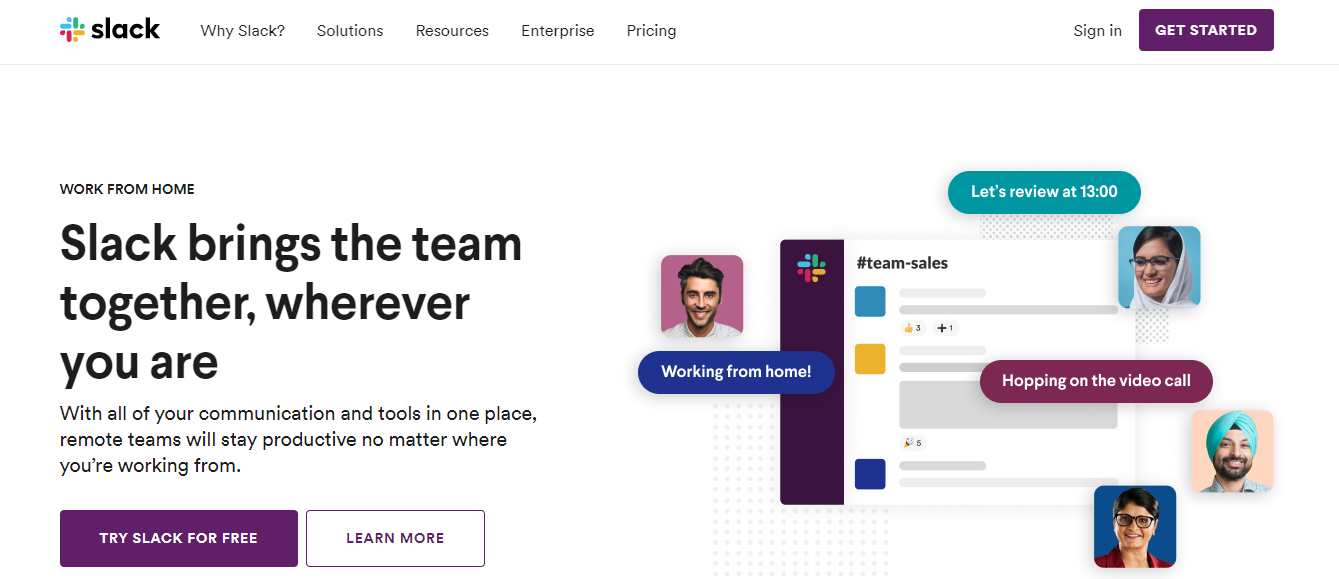Click the blue avatar square in channel
This screenshot has width=1339, height=579.
[870, 302]
